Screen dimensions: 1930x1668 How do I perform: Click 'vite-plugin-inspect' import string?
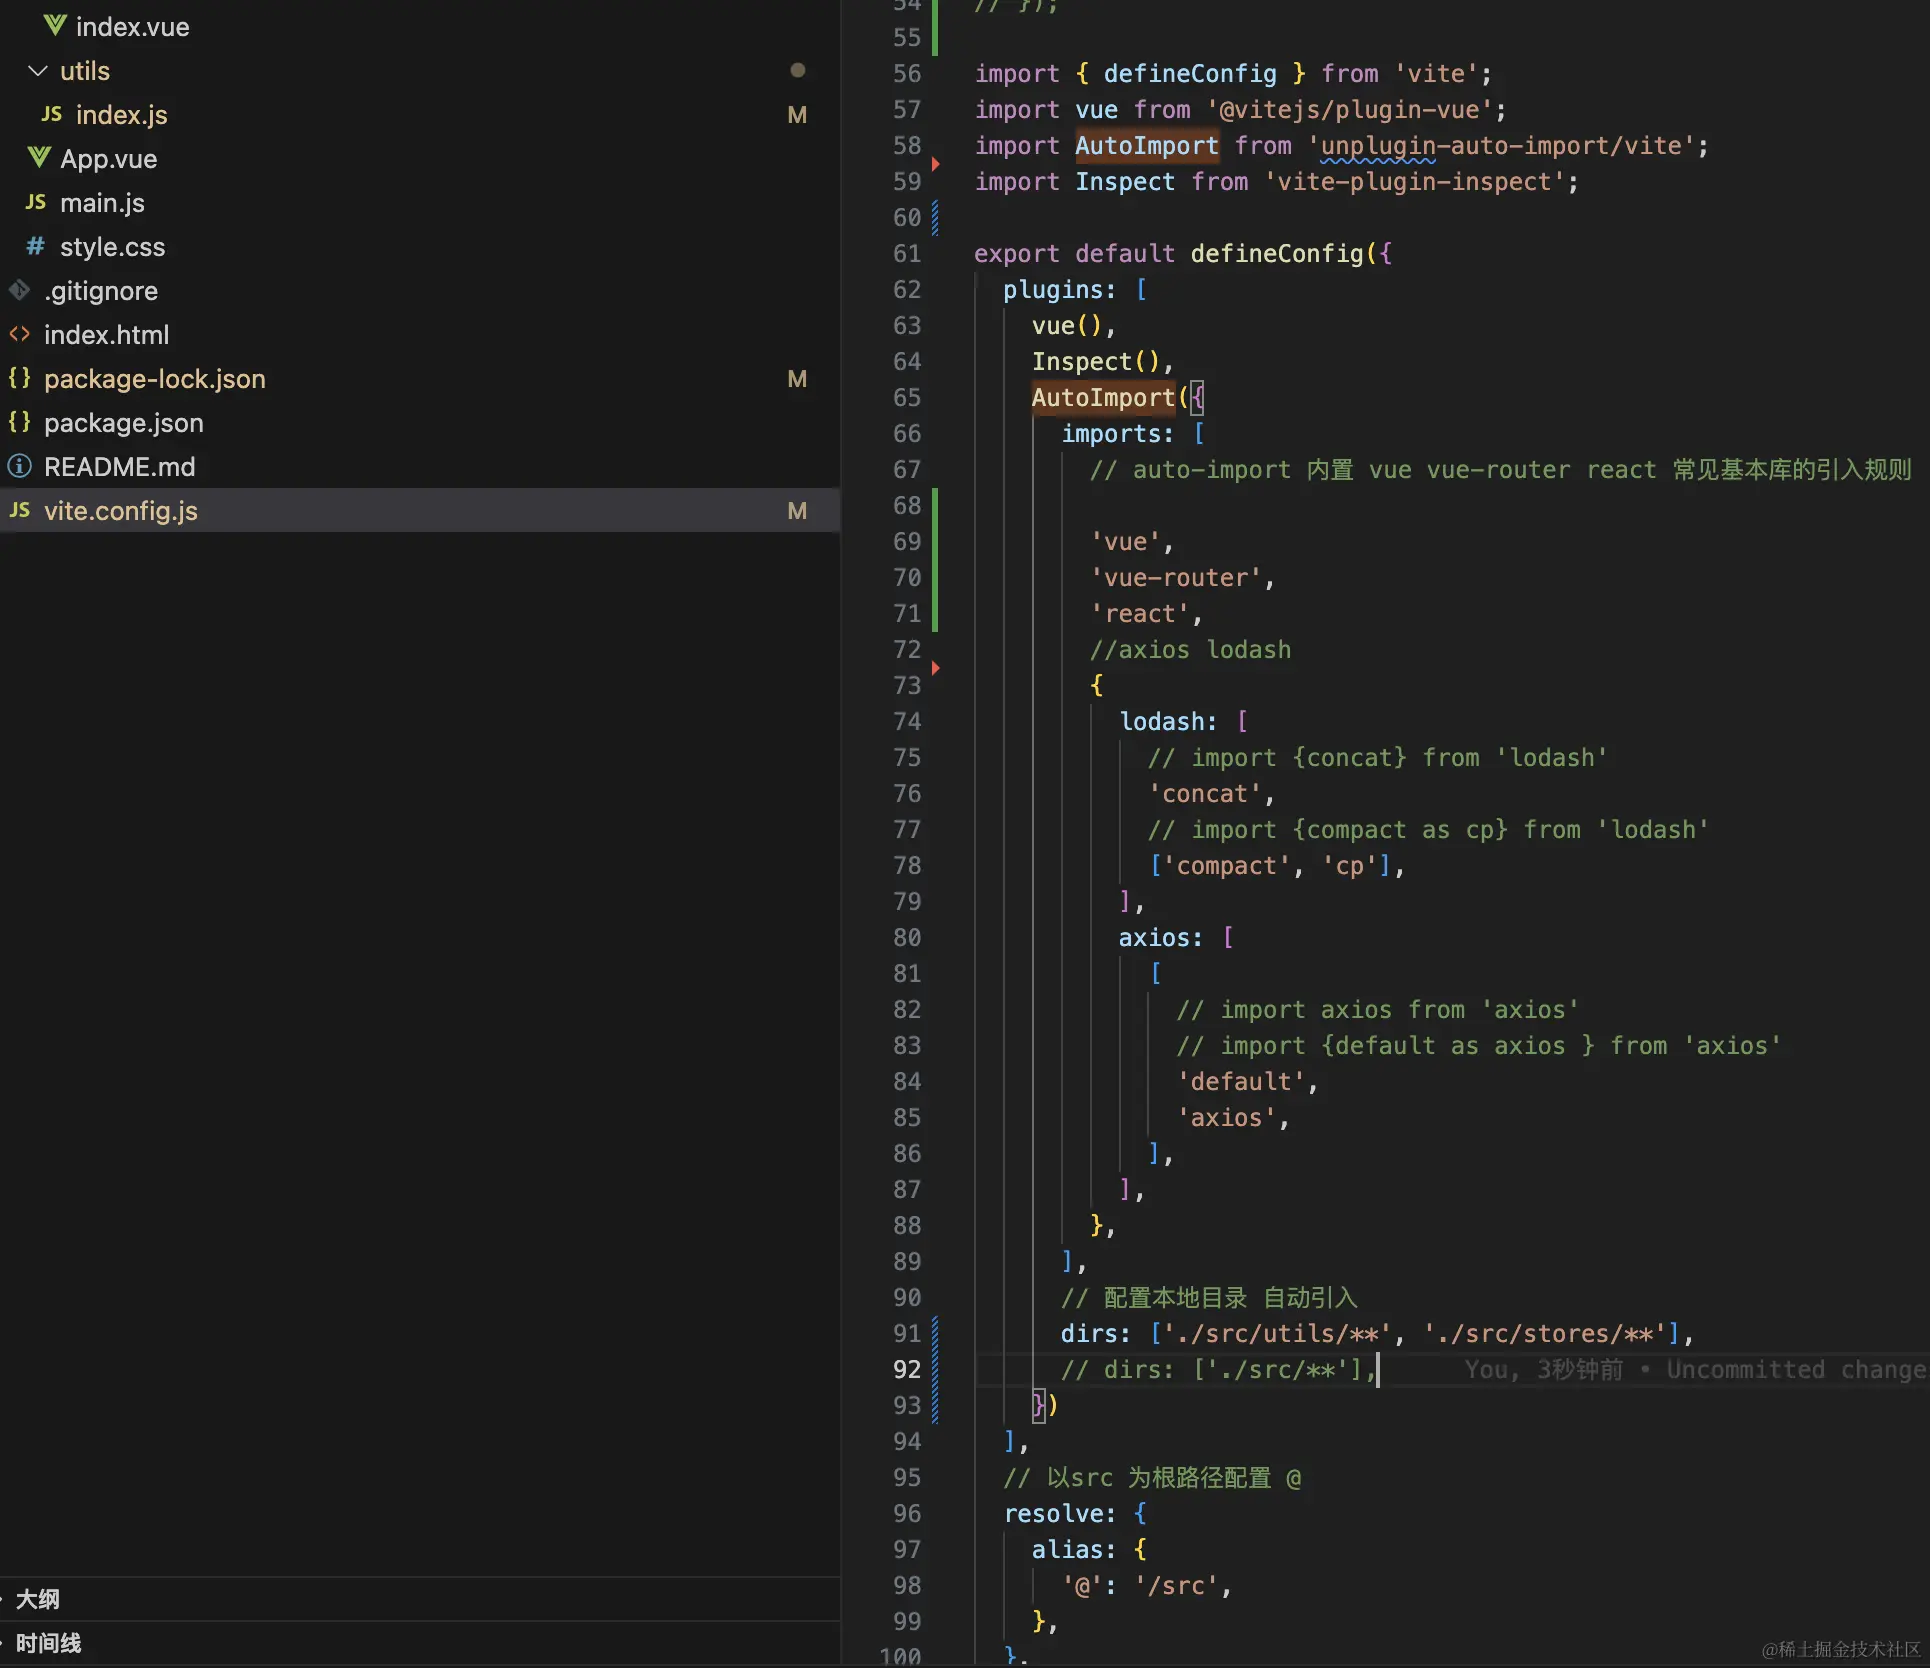pos(1415,182)
